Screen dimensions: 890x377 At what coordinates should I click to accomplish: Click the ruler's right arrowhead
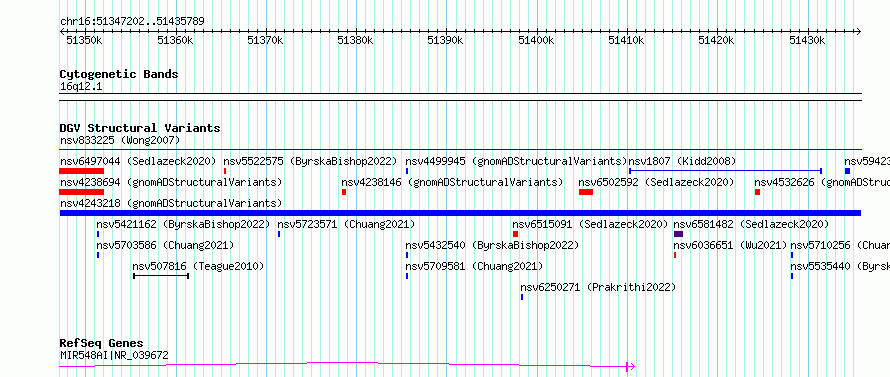(858, 31)
